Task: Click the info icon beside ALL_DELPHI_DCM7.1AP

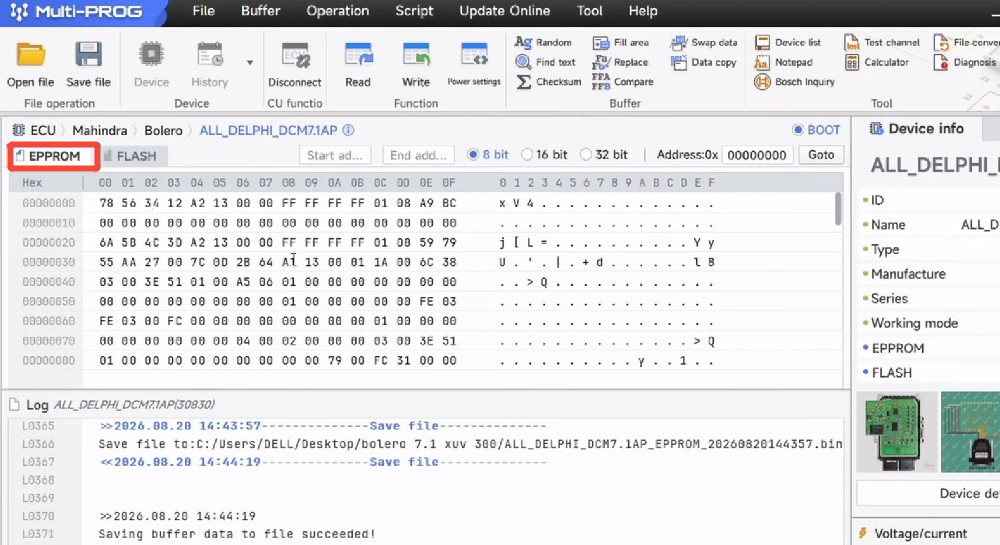Action: [348, 130]
